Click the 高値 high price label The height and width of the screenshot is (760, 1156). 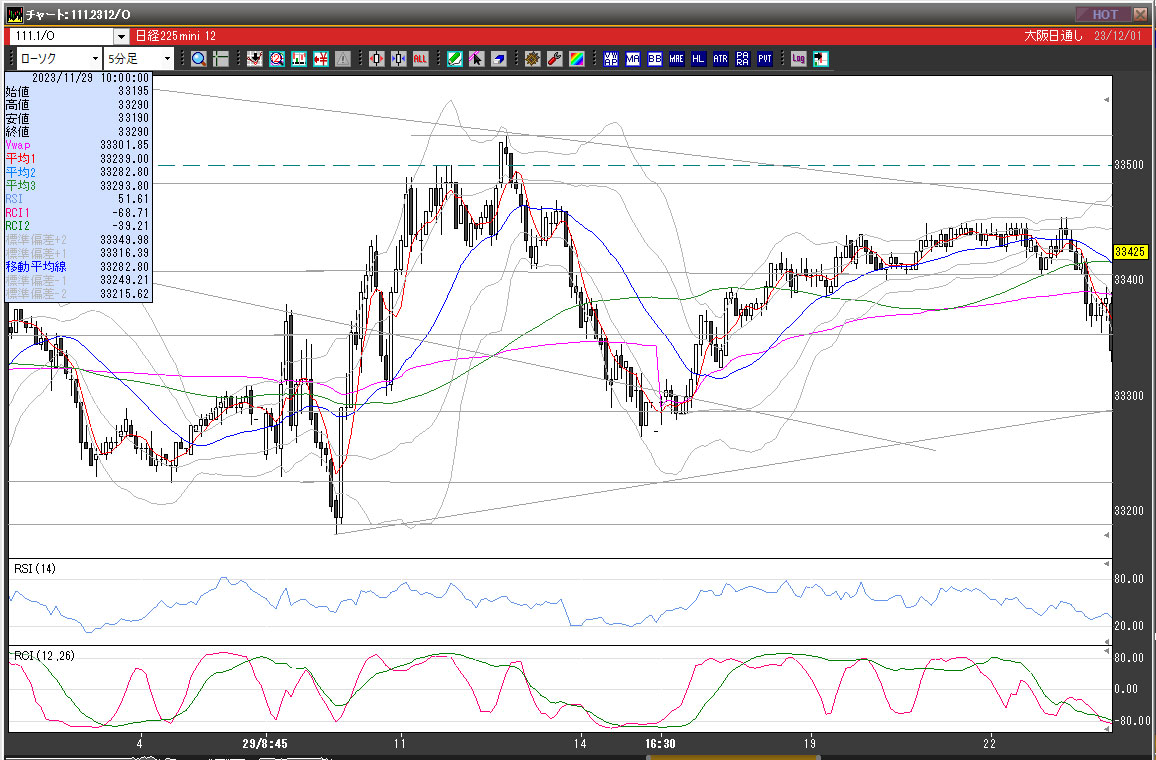tap(18, 105)
